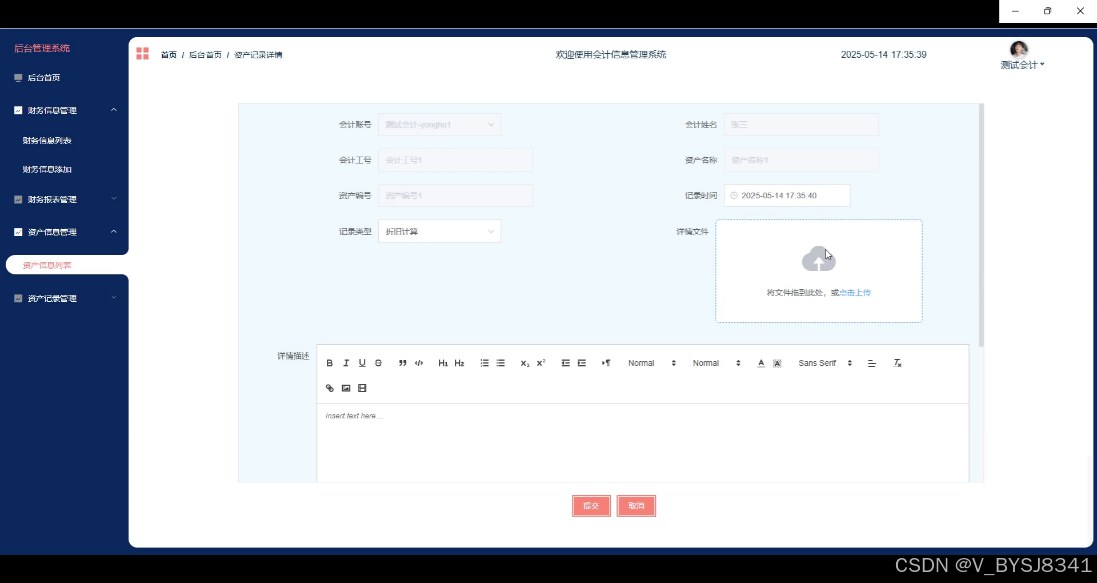
Task: Open the 测试会计 user menu
Action: [x=1022, y=65]
